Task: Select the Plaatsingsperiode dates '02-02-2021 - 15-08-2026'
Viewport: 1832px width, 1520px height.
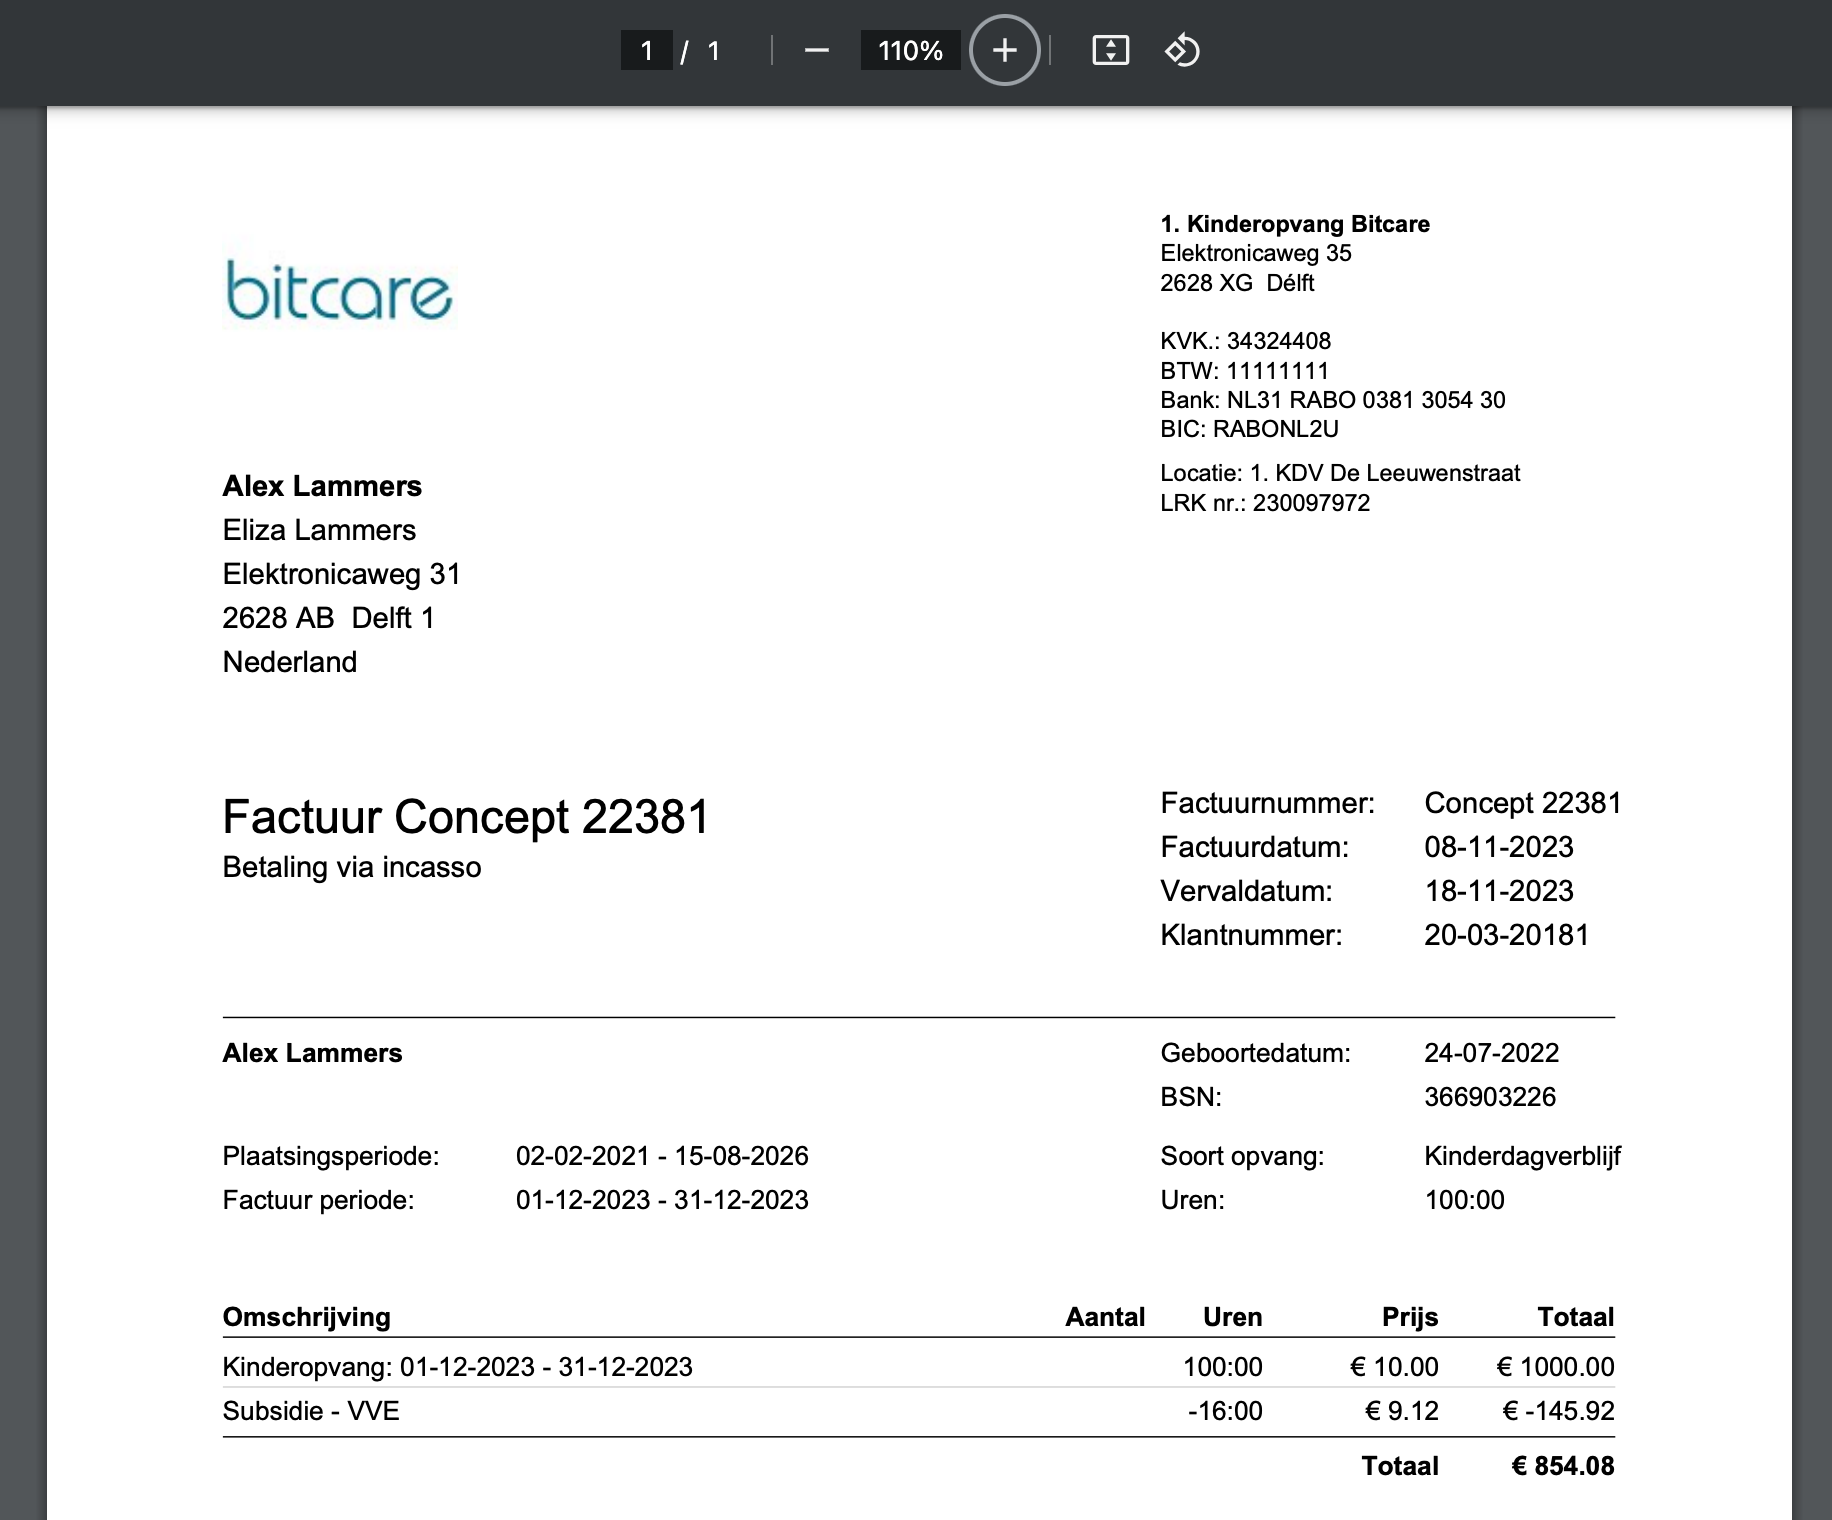Action: coord(662,1156)
